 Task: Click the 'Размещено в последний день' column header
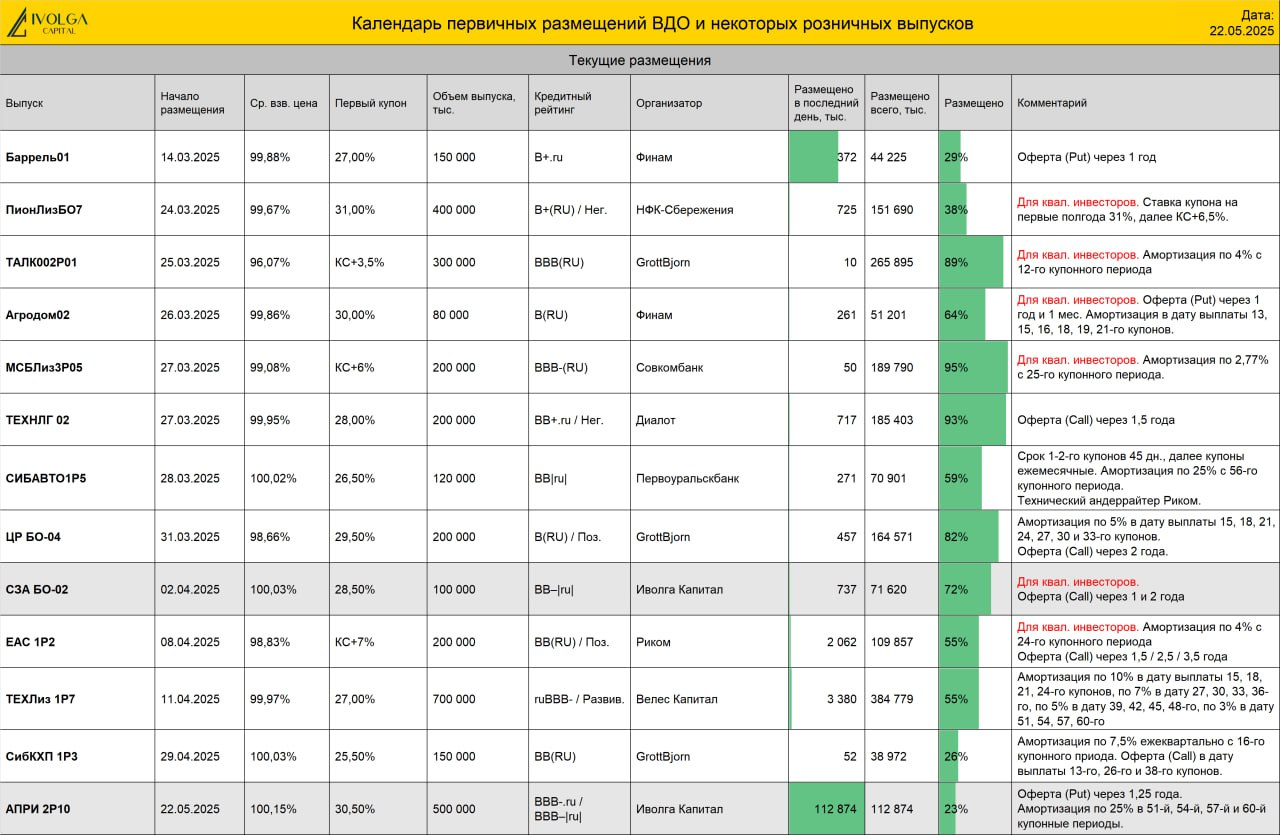(x=826, y=103)
